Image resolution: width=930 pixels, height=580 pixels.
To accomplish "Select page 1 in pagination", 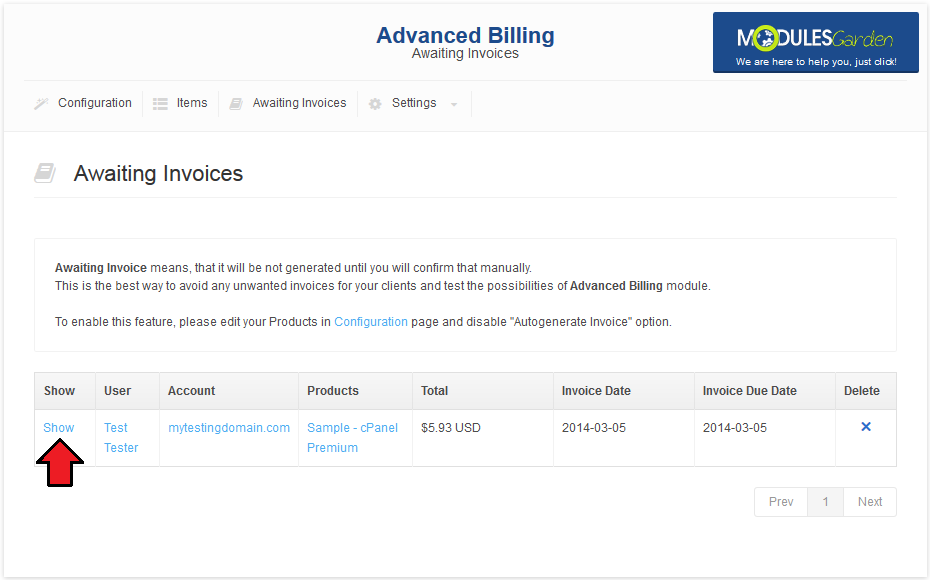I will pos(825,502).
